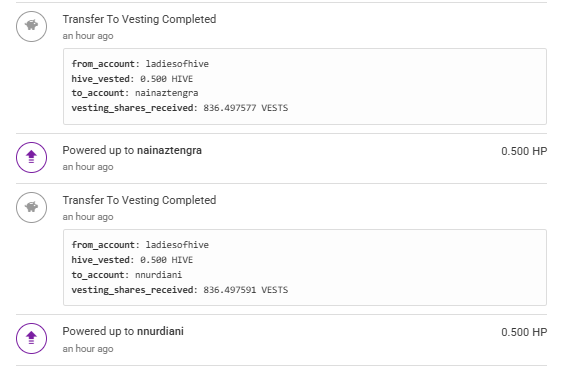The height and width of the screenshot is (373, 563).
Task: Select the 836.497577 VESTS value
Action: tap(246, 108)
